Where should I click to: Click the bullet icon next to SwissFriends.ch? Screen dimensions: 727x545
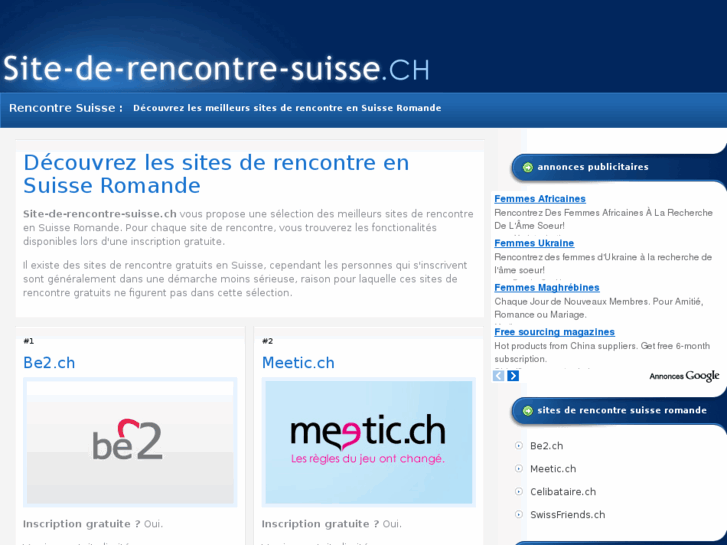click(x=519, y=514)
